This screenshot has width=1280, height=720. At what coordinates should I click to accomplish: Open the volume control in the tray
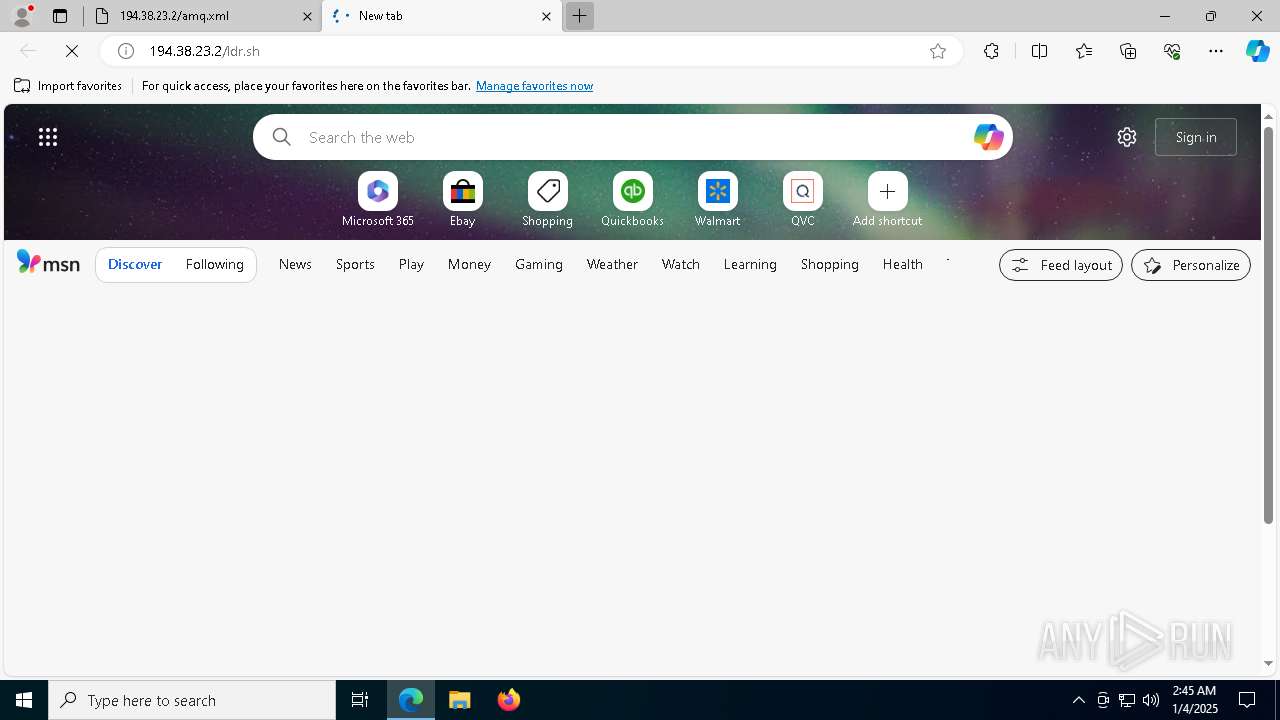(1151, 700)
